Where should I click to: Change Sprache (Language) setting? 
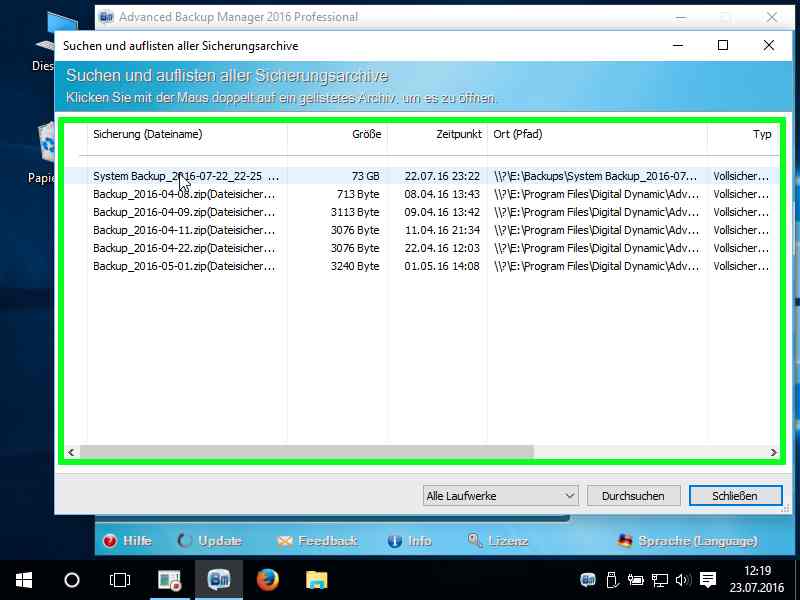click(688, 541)
